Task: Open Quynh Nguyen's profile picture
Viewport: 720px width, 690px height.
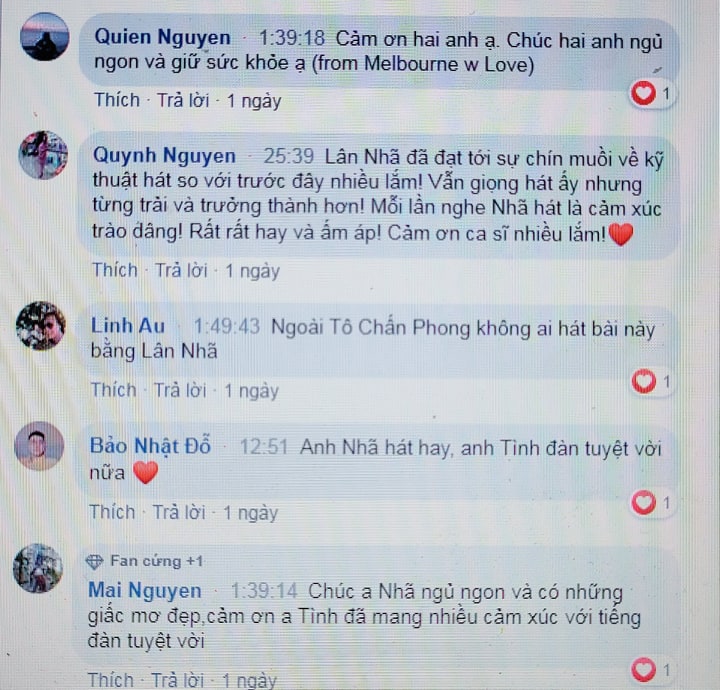Action: 43,155
